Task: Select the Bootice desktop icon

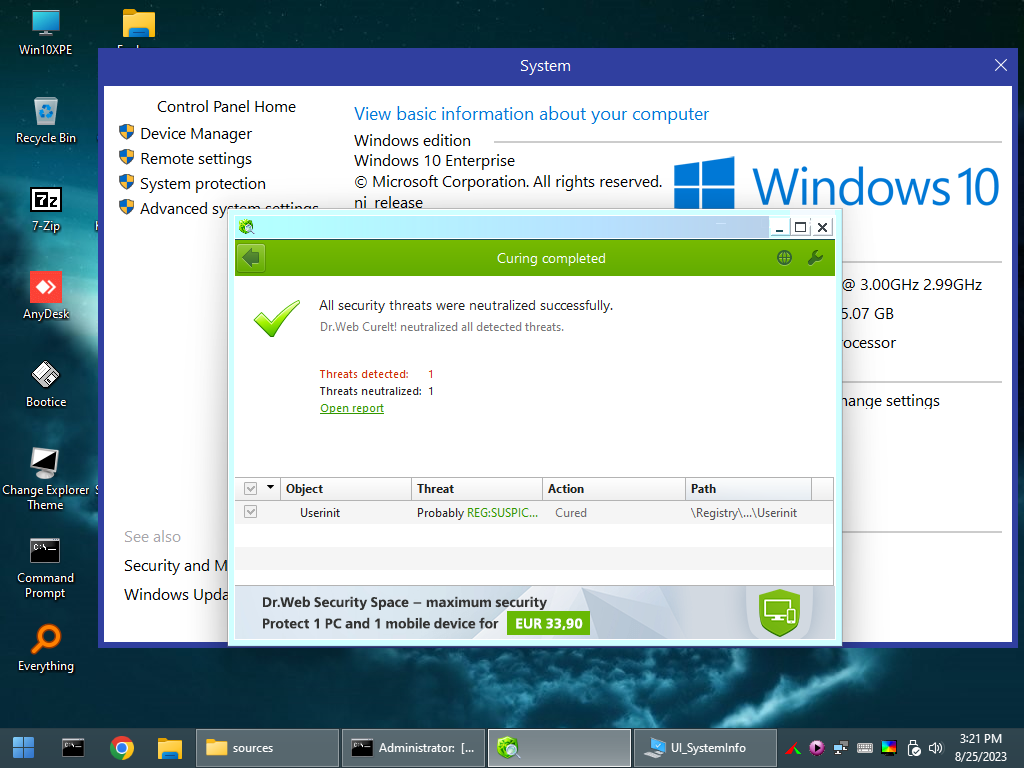Action: tap(46, 385)
